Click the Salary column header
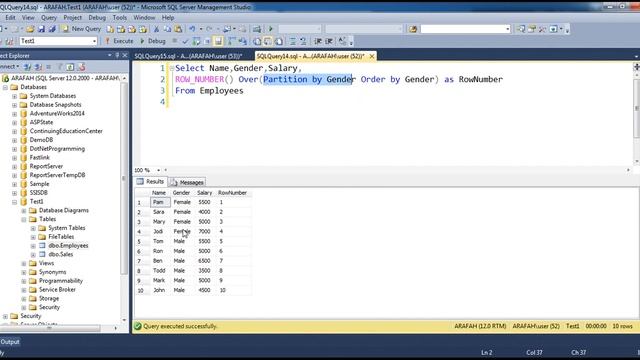The width and height of the screenshot is (640, 360). pyautogui.click(x=204, y=193)
